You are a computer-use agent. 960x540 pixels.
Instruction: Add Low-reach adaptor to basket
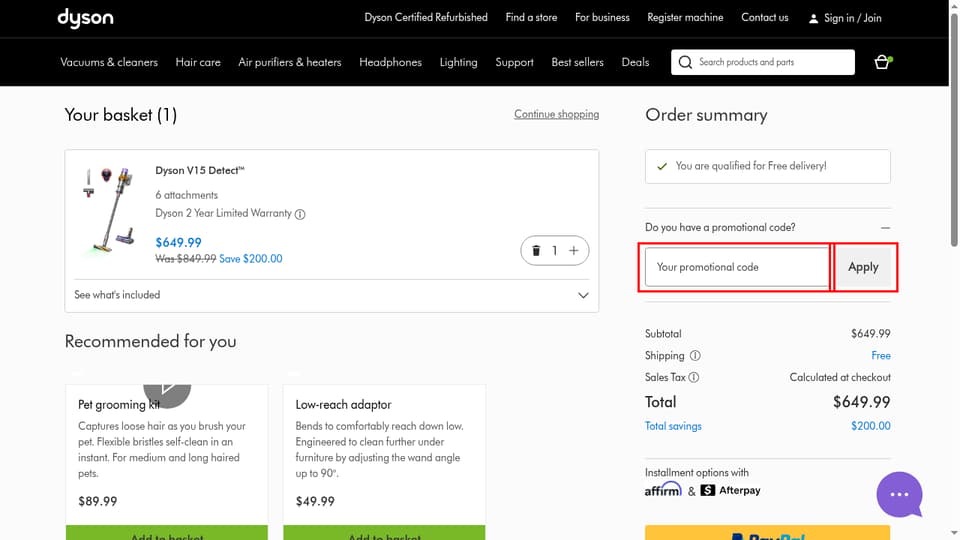pyautogui.click(x=384, y=533)
